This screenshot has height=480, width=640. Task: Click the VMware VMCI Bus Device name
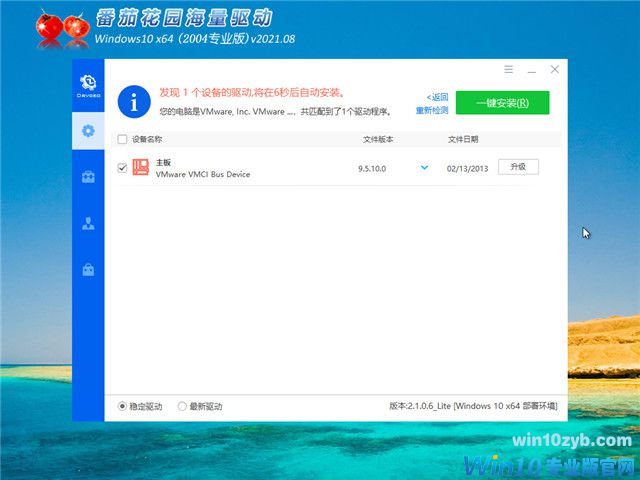[203, 174]
